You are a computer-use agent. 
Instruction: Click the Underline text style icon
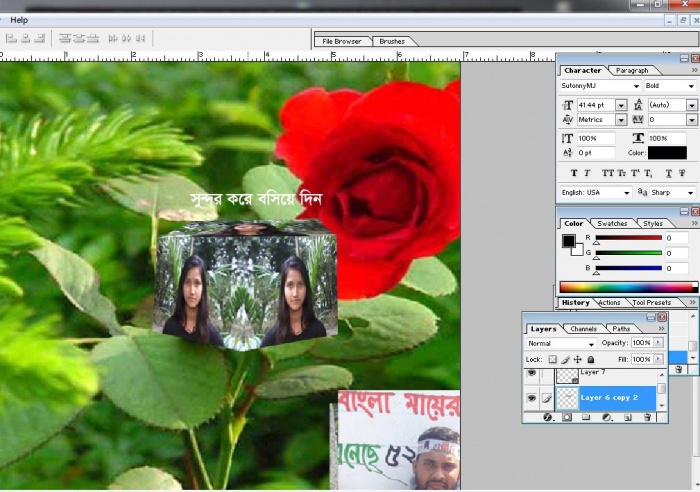669,173
